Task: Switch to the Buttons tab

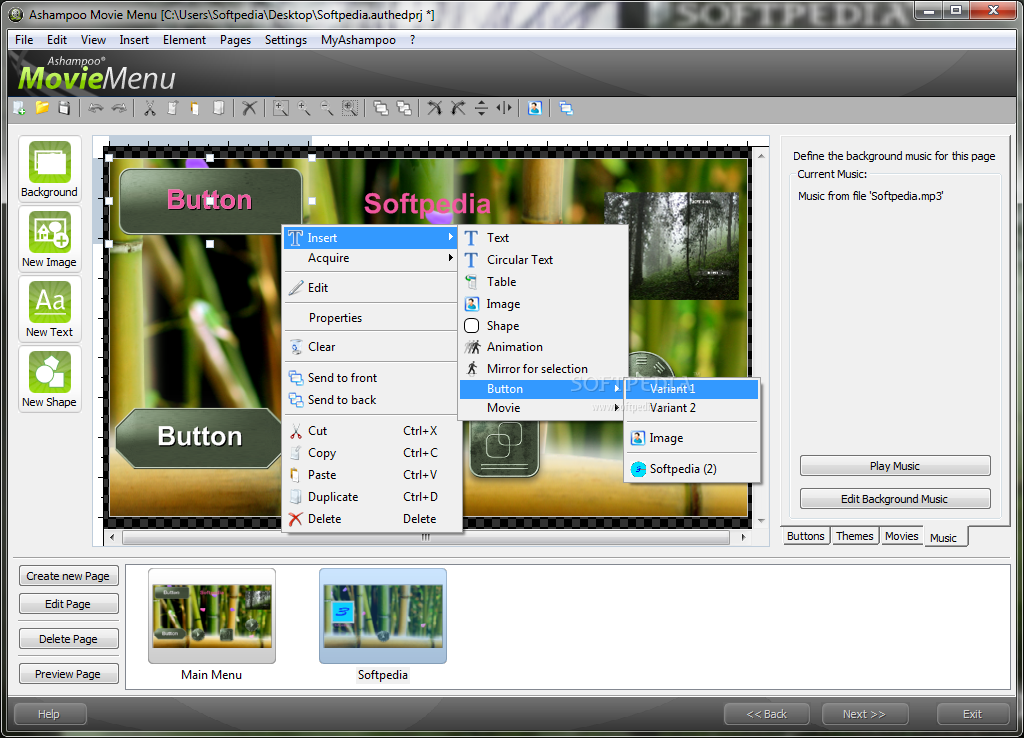Action: point(805,536)
